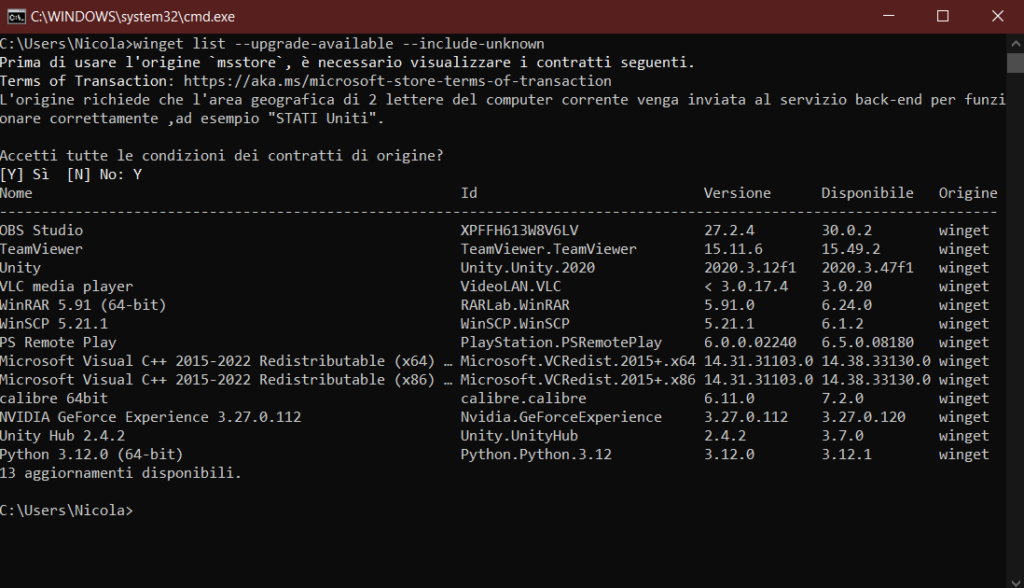This screenshot has height=588, width=1024.
Task: Click the Microsoft.VCRedist.2015+.x64 Id
Action: click(x=578, y=361)
